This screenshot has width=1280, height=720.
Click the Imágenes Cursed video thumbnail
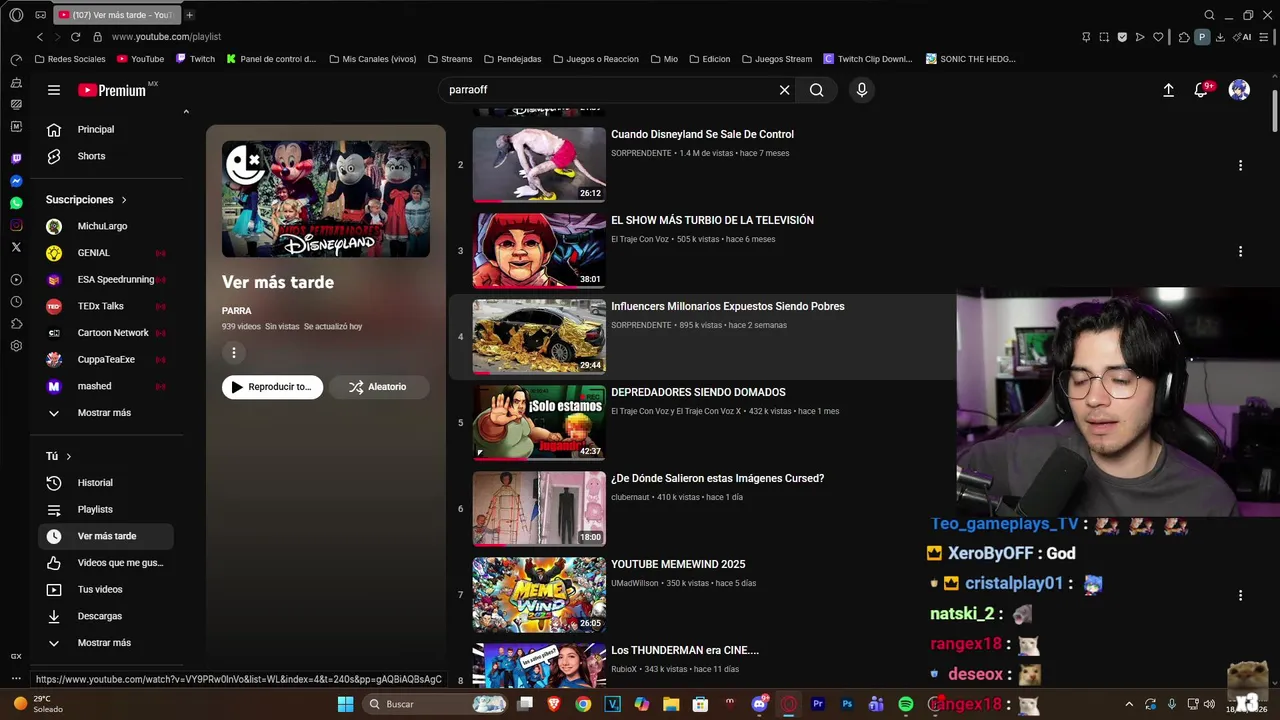pos(539,508)
